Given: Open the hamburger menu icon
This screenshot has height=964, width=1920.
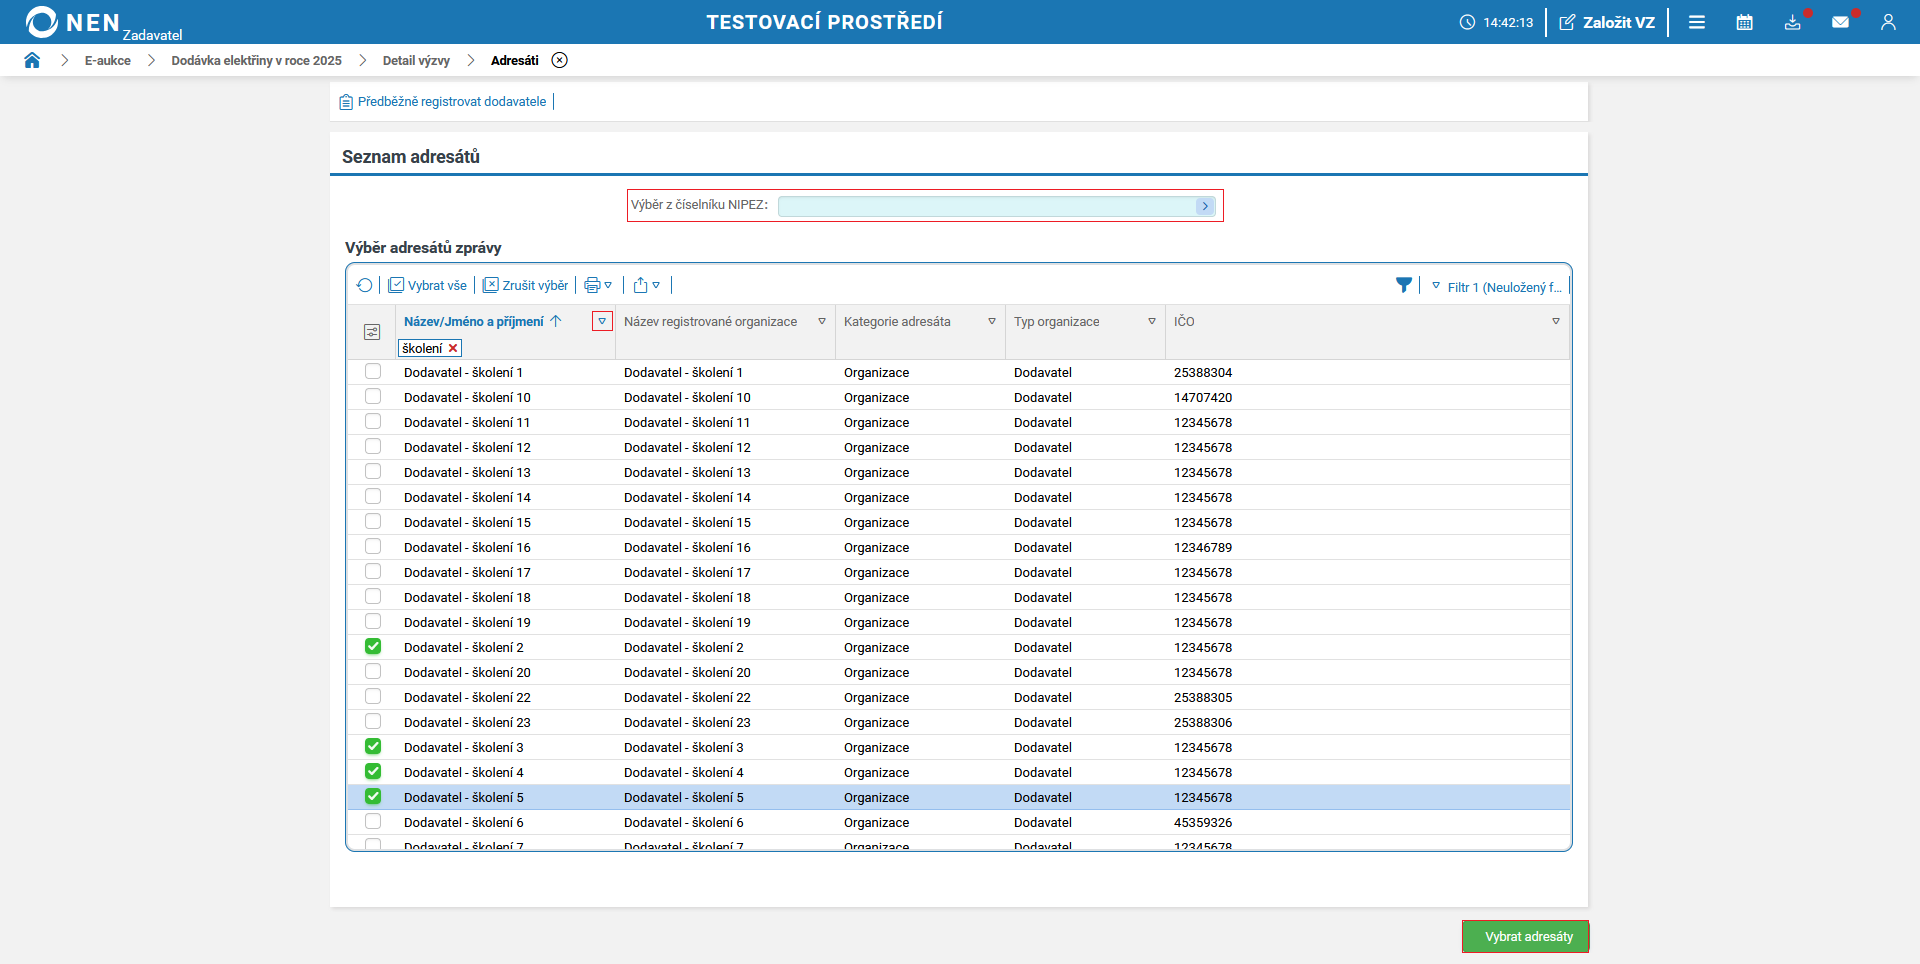Looking at the screenshot, I should tap(1697, 22).
